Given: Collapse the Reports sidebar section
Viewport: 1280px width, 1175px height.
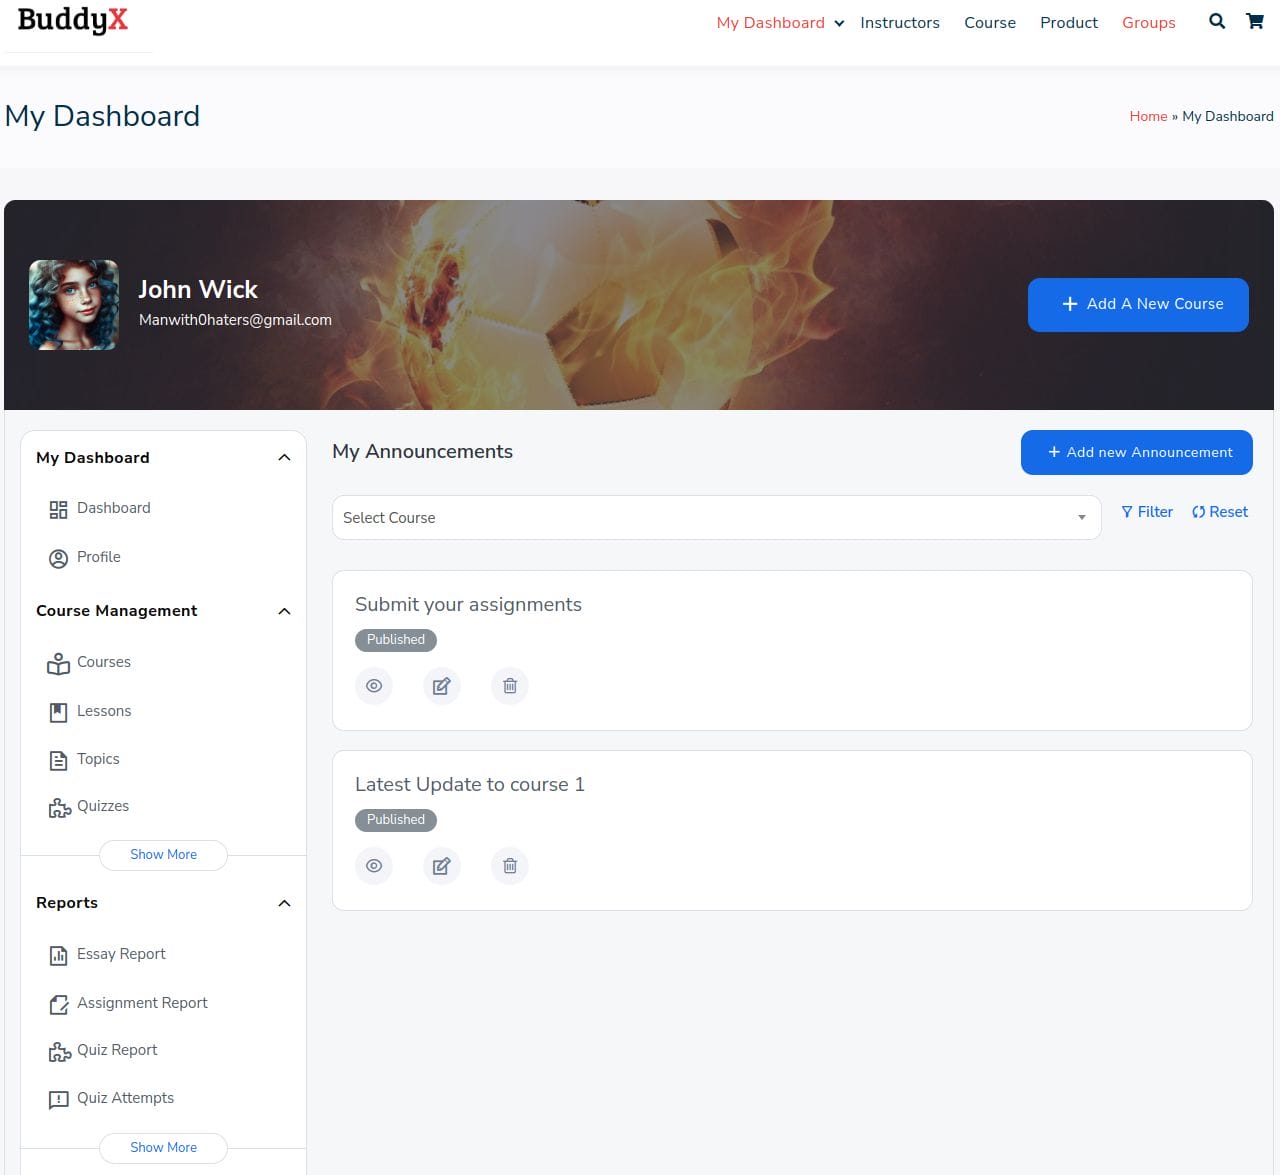Looking at the screenshot, I should 284,903.
